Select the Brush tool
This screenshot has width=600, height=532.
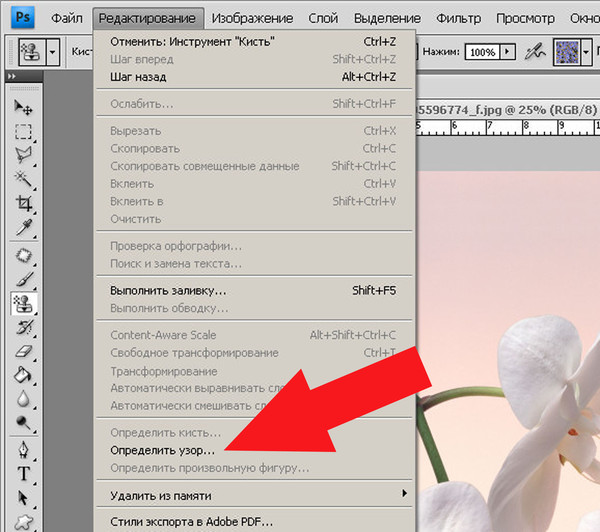23,279
